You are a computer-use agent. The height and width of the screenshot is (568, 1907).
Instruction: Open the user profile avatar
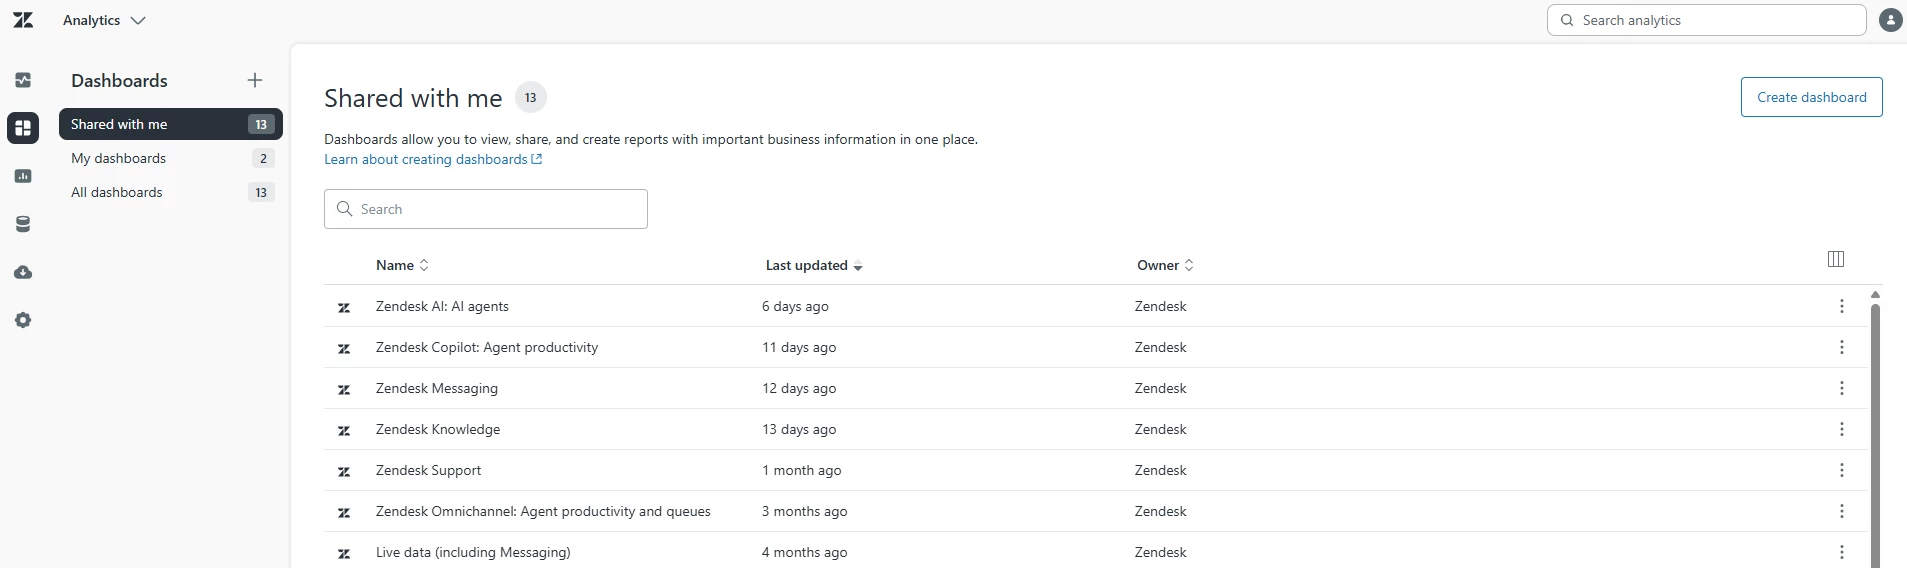[x=1890, y=20]
